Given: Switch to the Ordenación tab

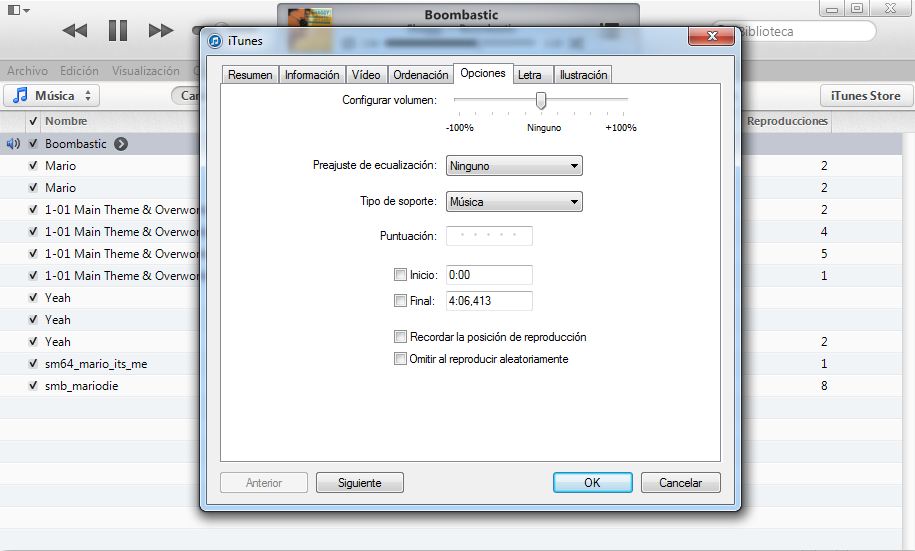Looking at the screenshot, I should pos(420,75).
